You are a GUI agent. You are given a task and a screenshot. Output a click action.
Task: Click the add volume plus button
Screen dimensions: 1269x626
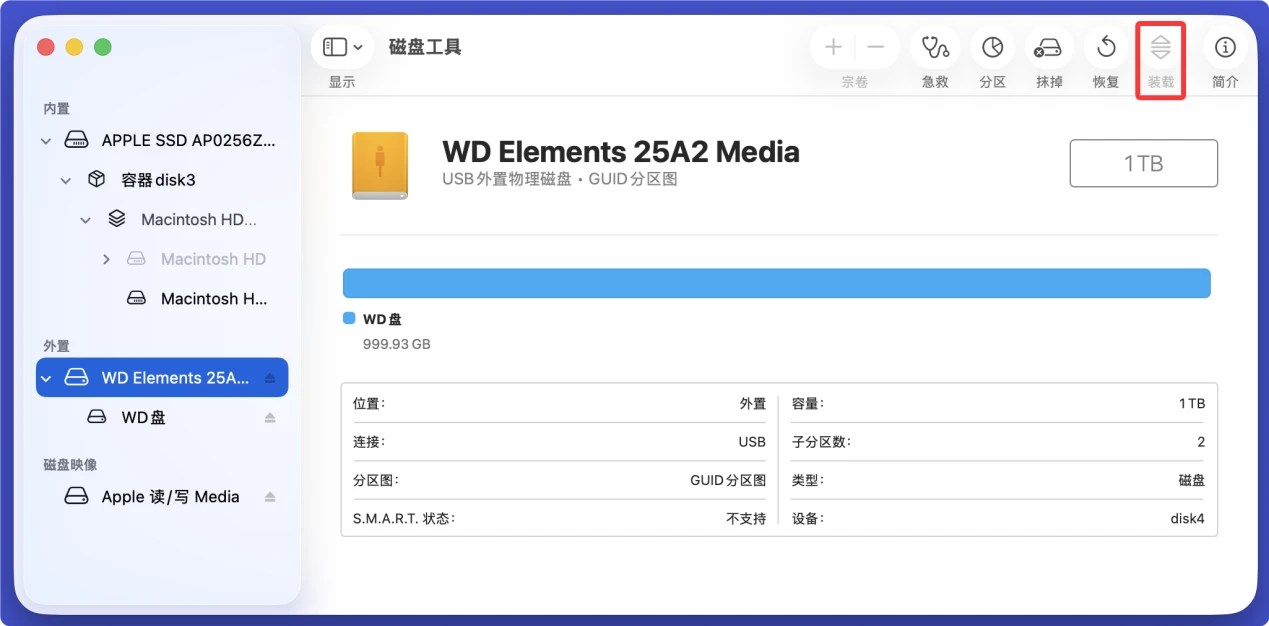(833, 47)
